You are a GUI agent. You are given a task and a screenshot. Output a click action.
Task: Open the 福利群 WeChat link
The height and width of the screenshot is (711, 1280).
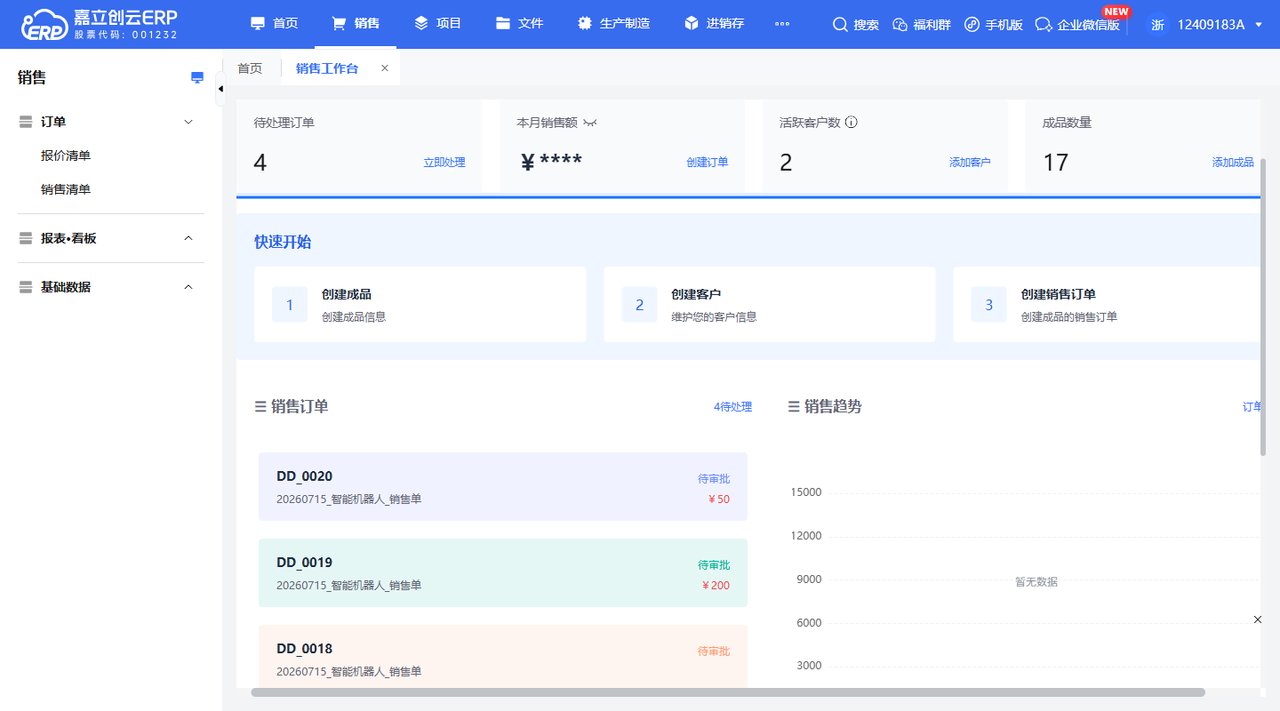click(x=921, y=24)
